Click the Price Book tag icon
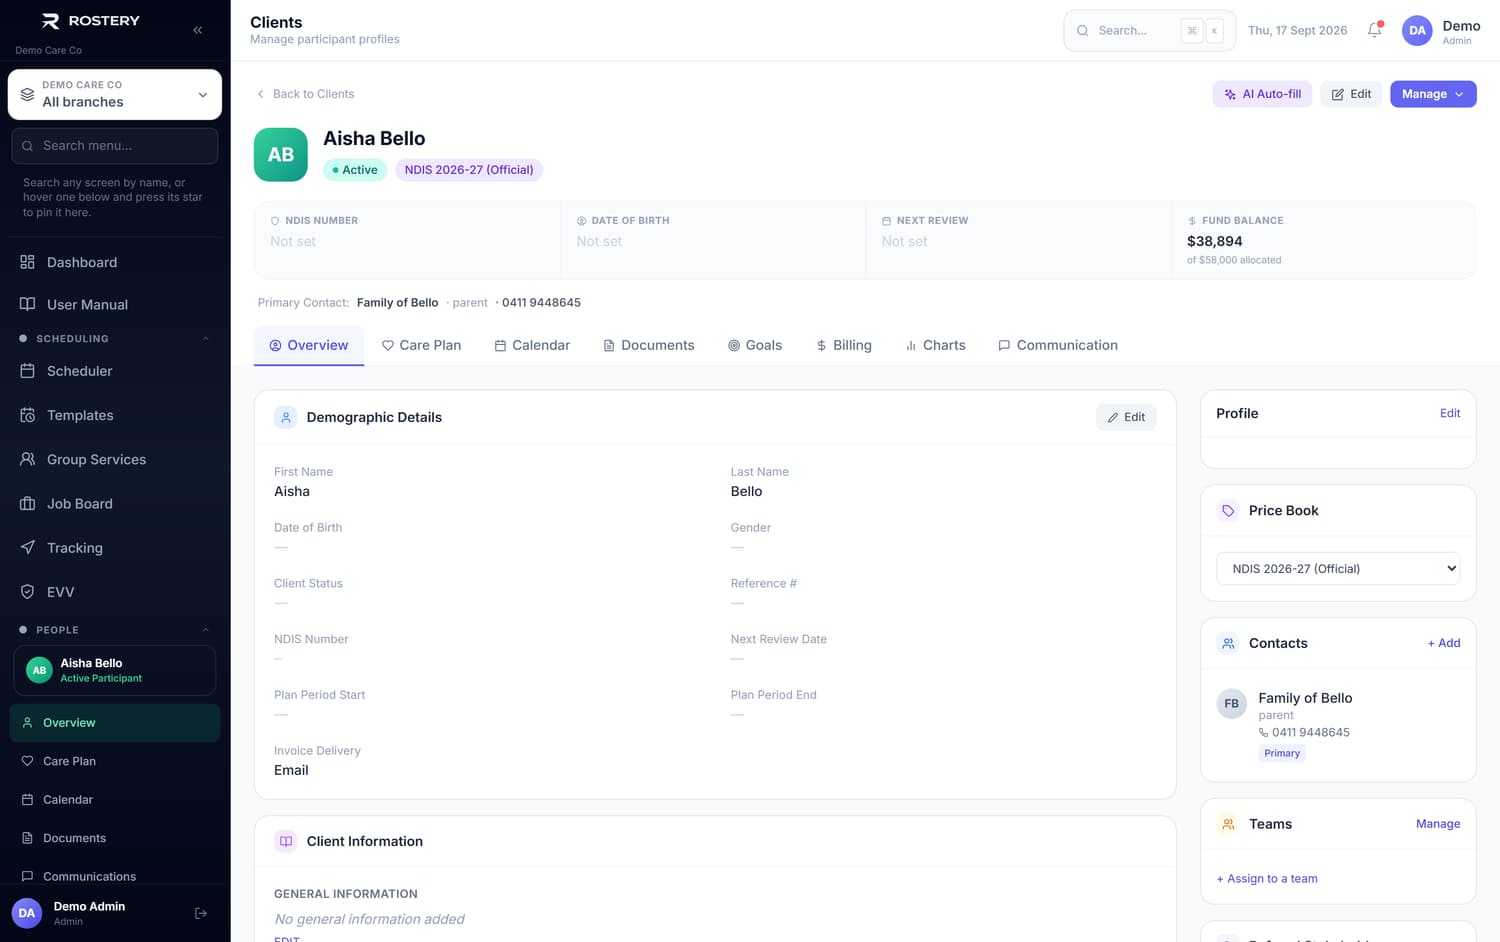1500x942 pixels. (1228, 510)
